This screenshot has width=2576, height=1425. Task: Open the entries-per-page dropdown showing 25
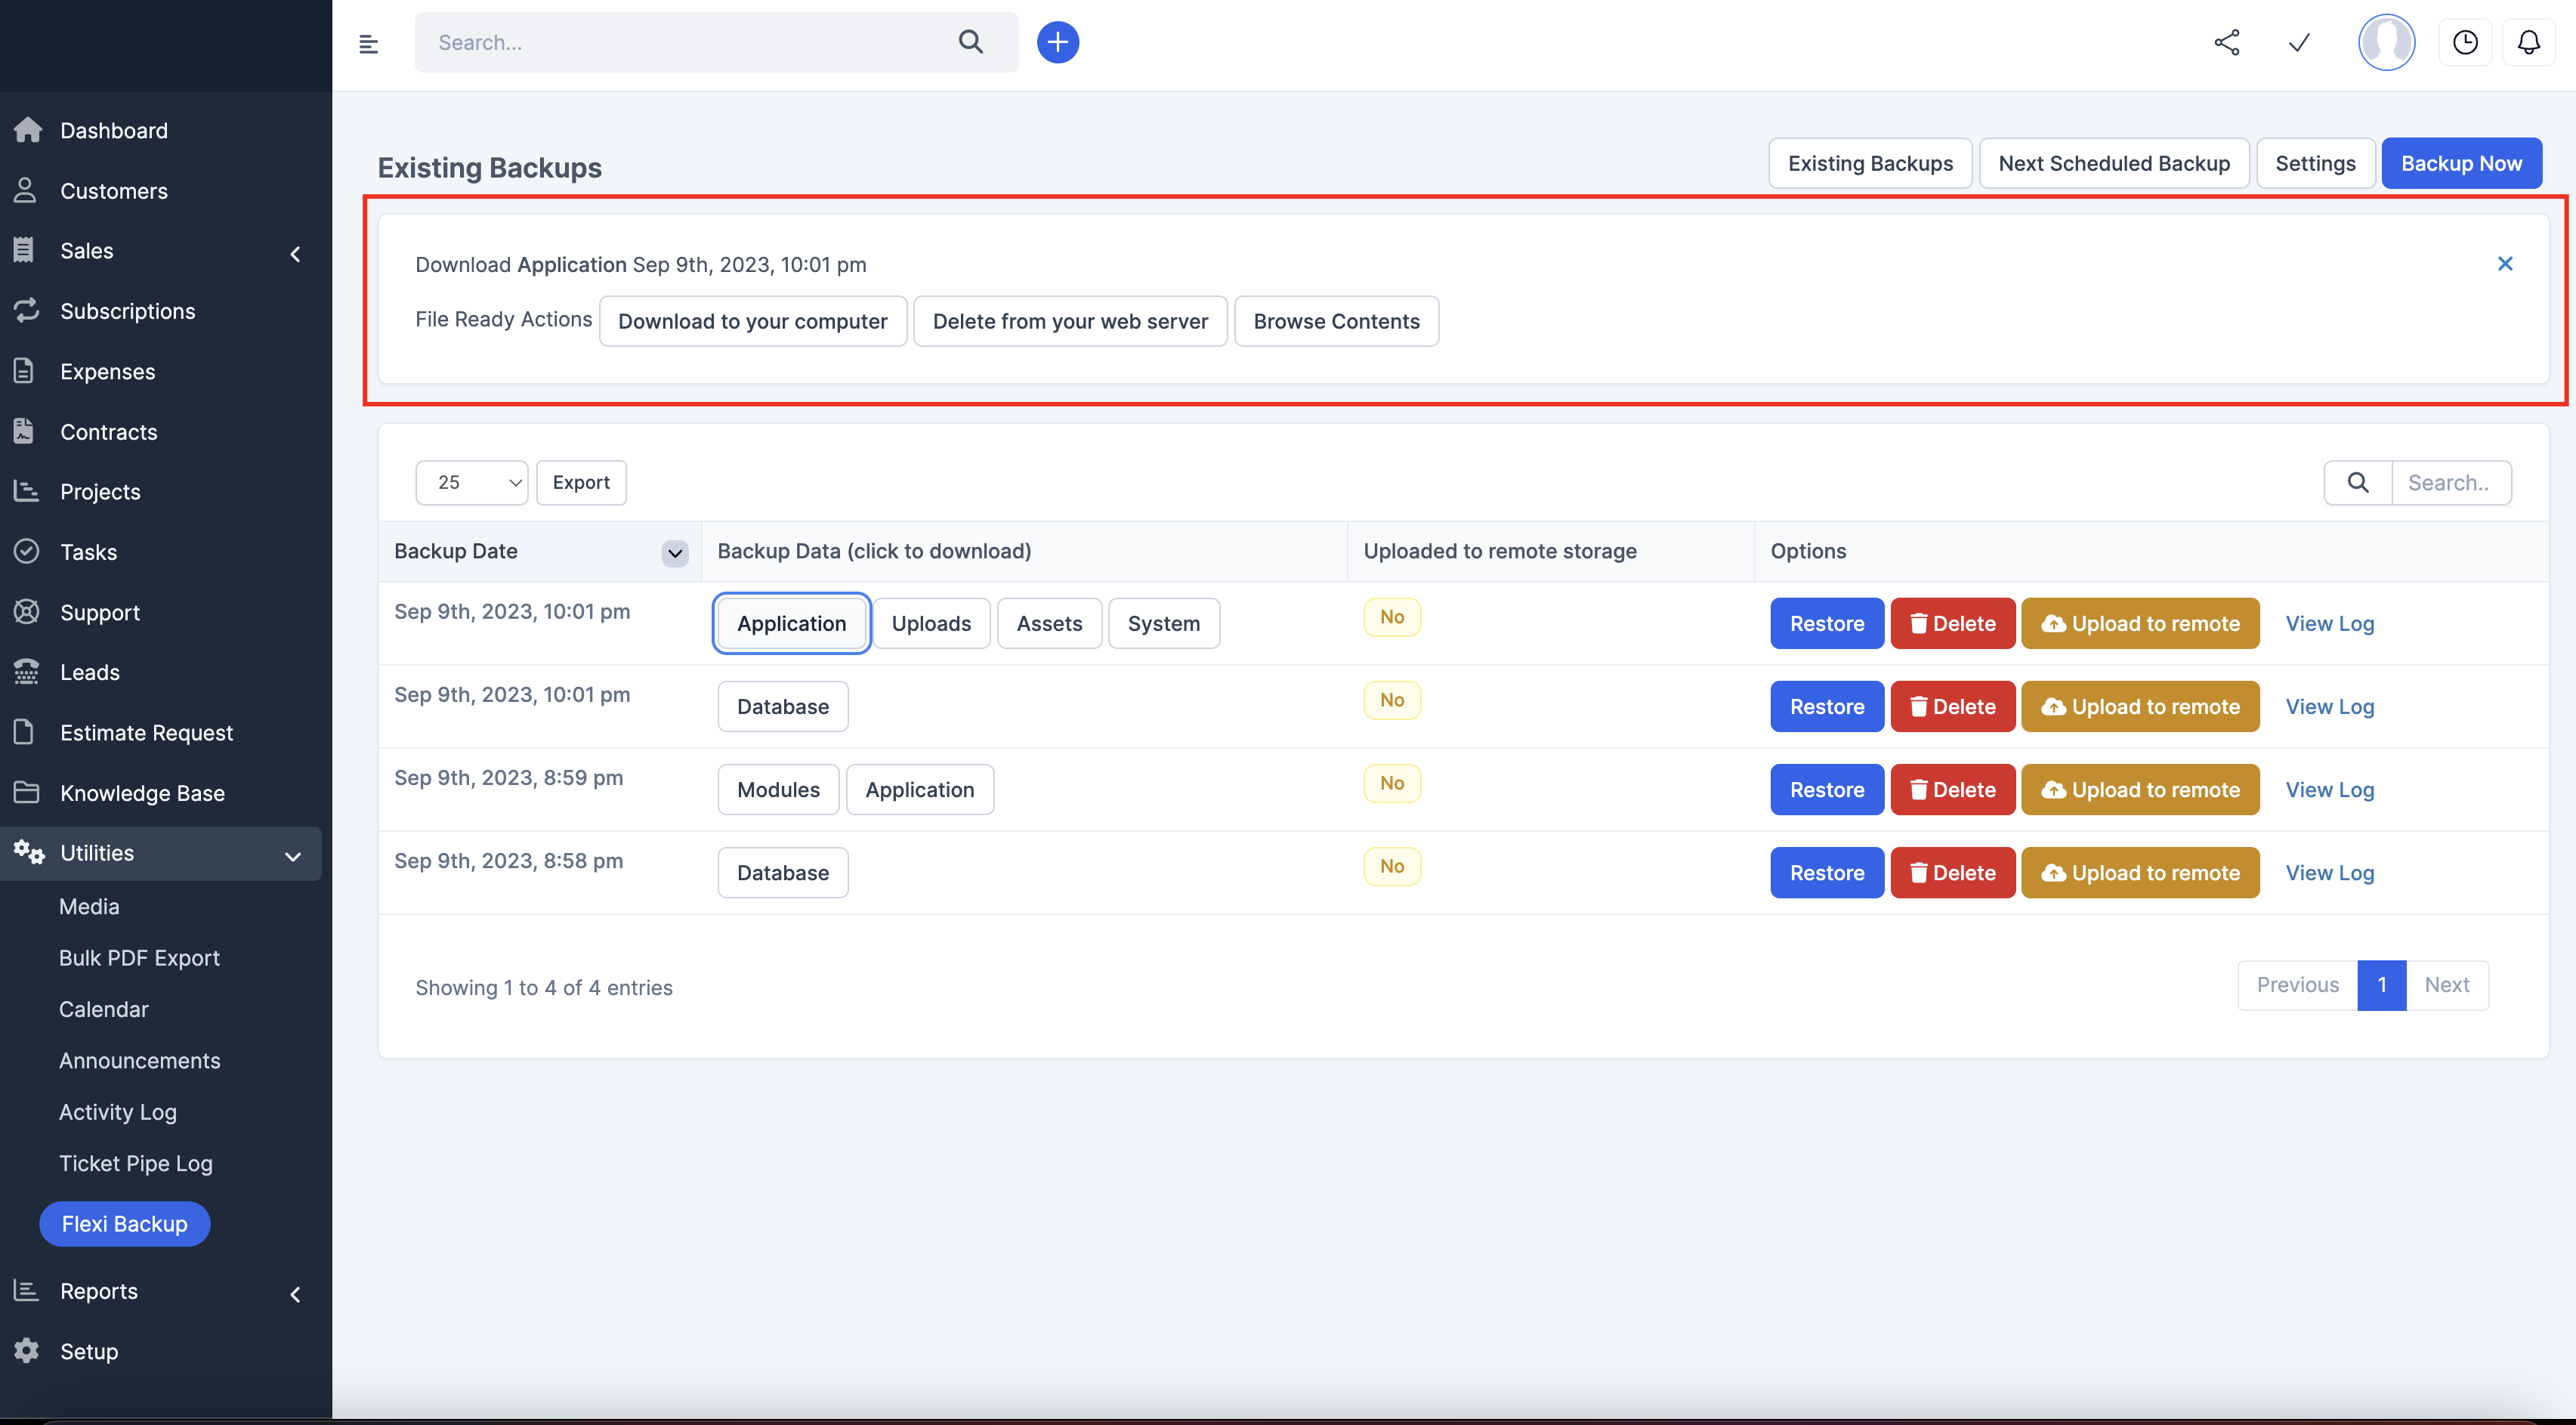pyautogui.click(x=471, y=482)
